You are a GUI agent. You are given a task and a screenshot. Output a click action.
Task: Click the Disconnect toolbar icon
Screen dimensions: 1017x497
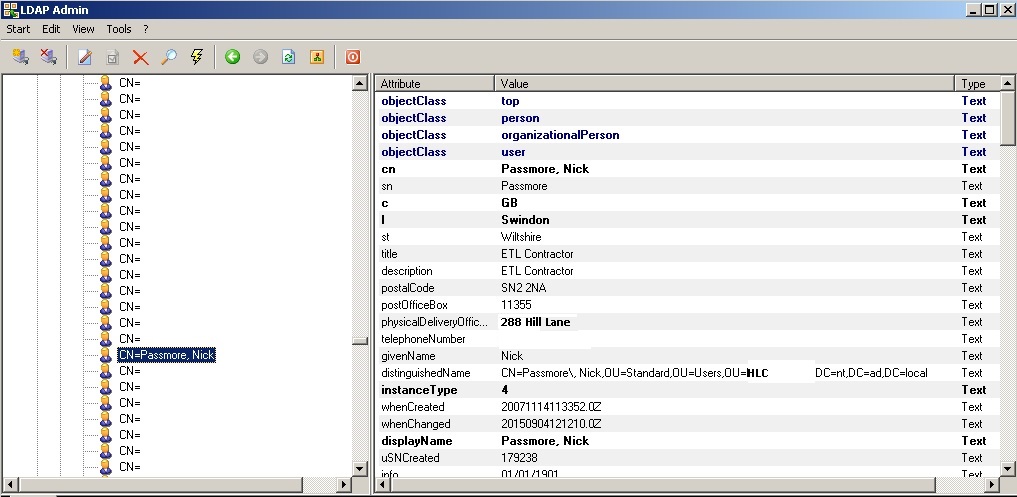[x=49, y=56]
